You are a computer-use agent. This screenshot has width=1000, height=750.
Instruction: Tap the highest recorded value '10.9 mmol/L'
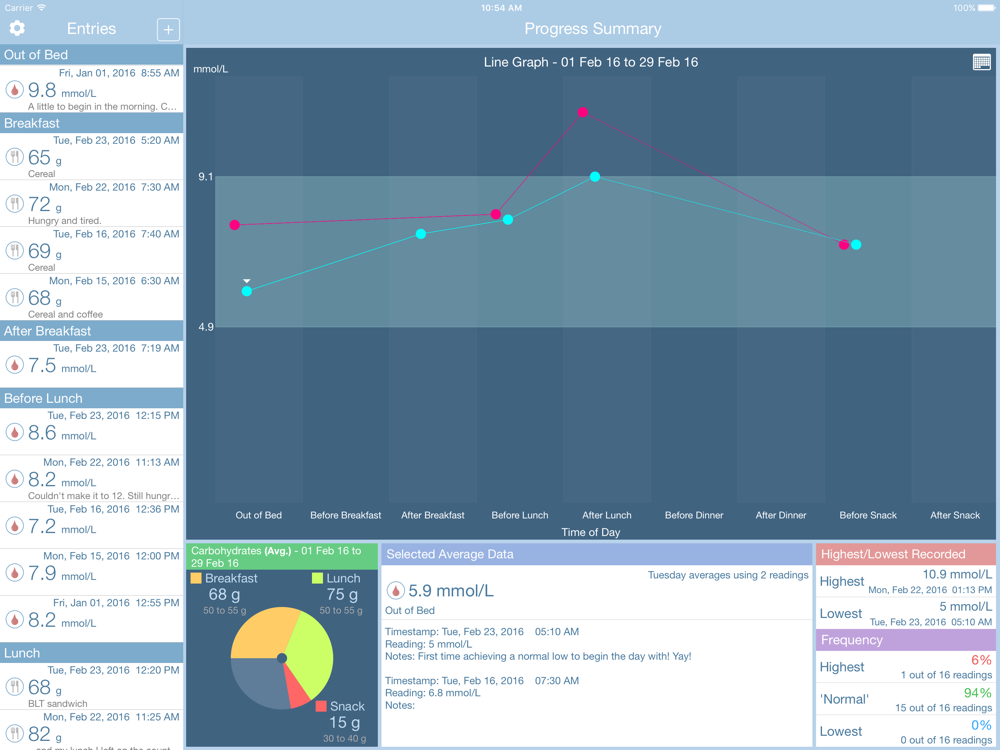(957, 575)
